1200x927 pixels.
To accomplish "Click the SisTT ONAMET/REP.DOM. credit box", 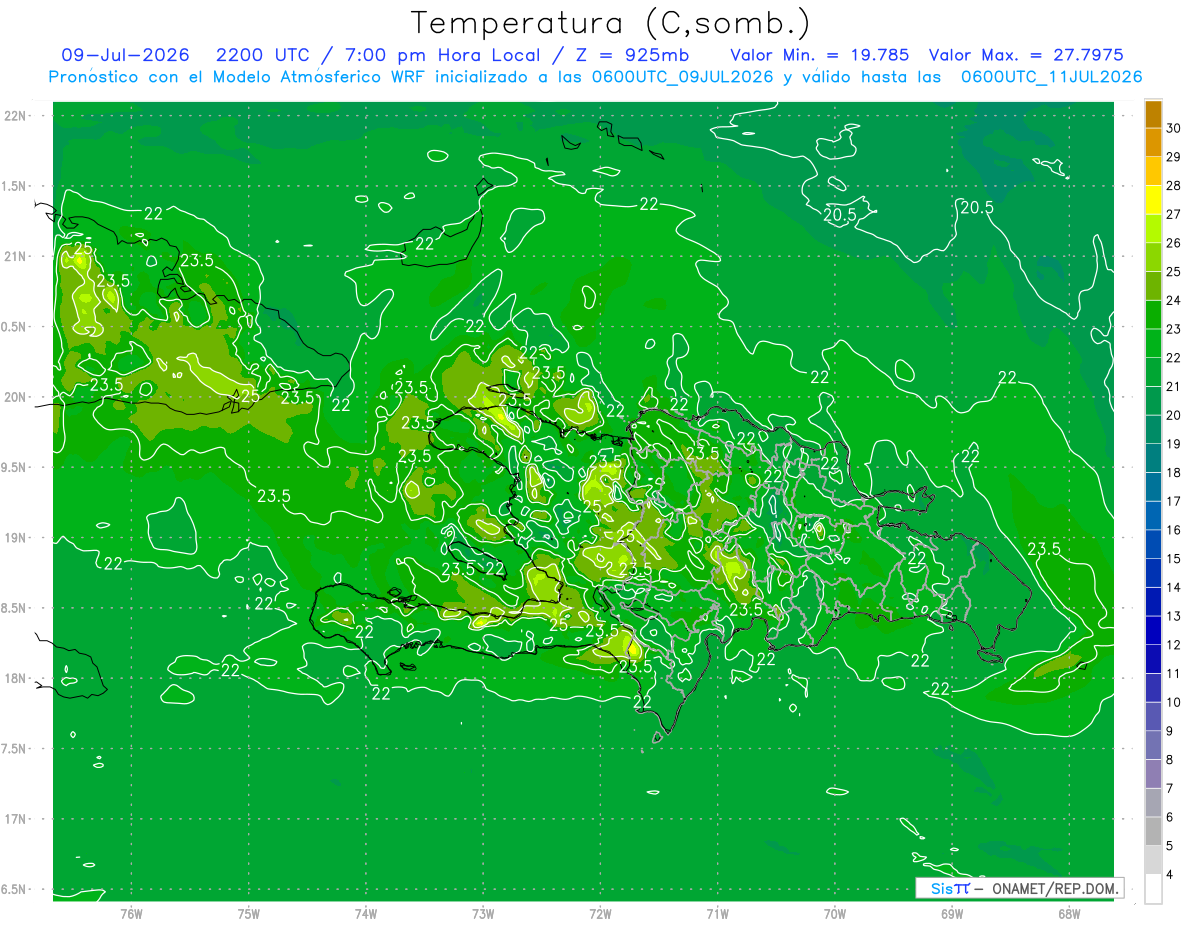I will click(1019, 888).
